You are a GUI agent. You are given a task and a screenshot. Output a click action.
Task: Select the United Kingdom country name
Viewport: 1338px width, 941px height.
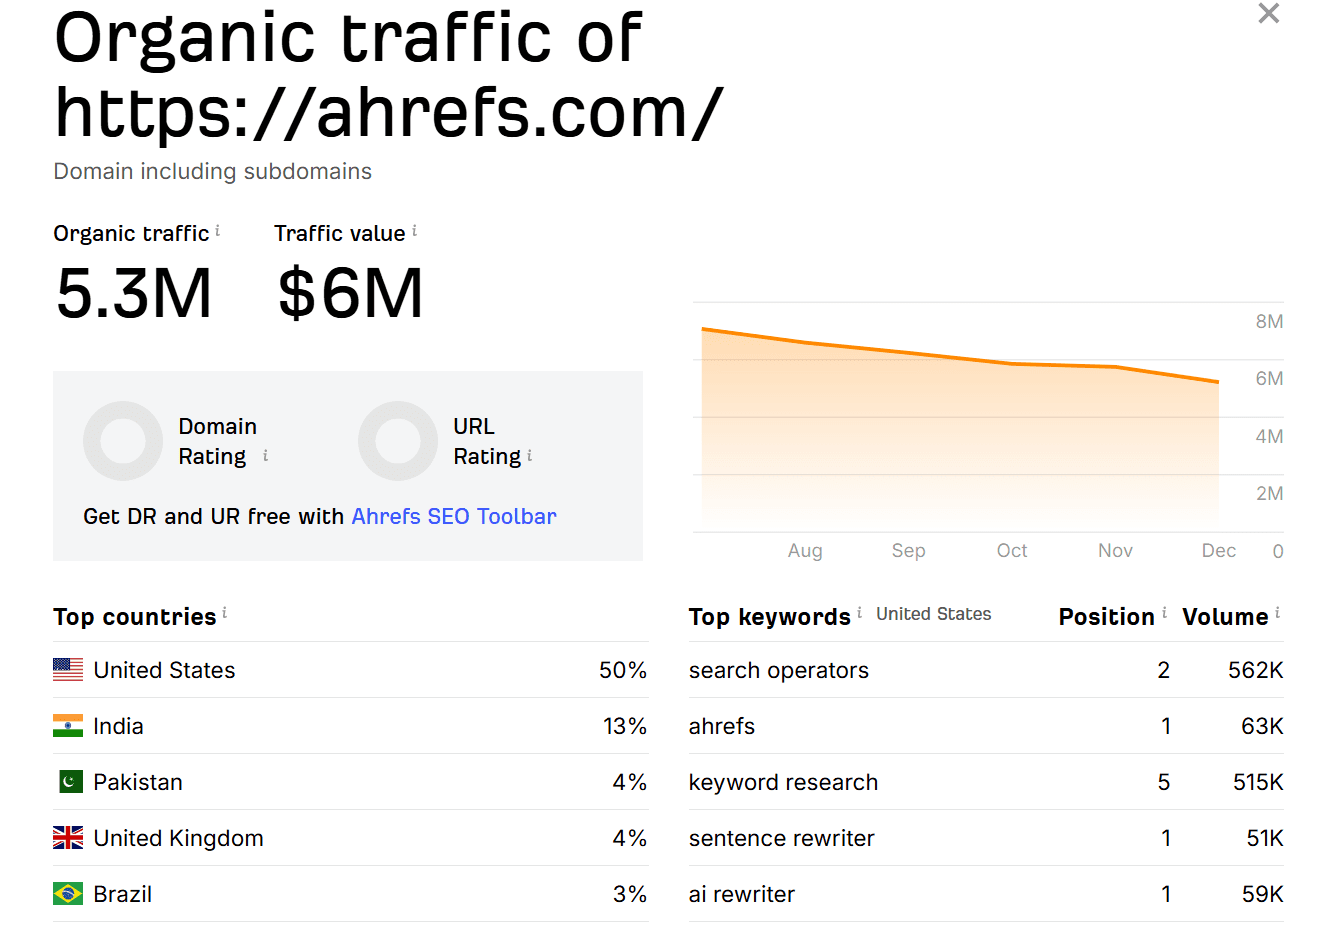[178, 838]
